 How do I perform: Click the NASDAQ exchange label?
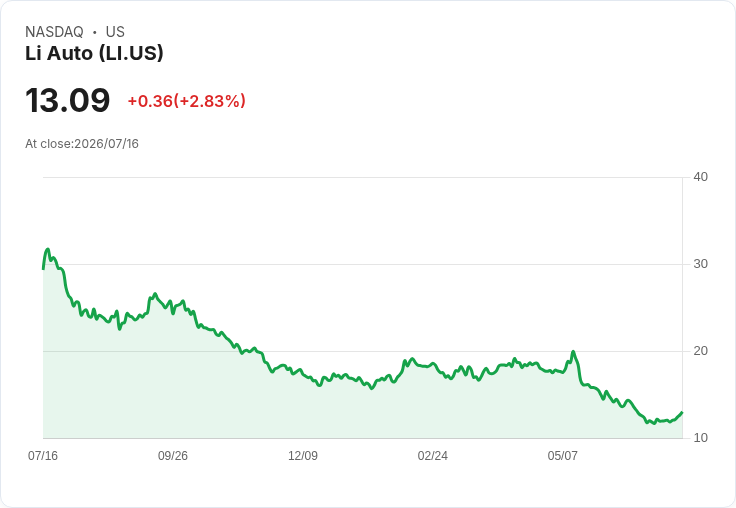(x=54, y=32)
